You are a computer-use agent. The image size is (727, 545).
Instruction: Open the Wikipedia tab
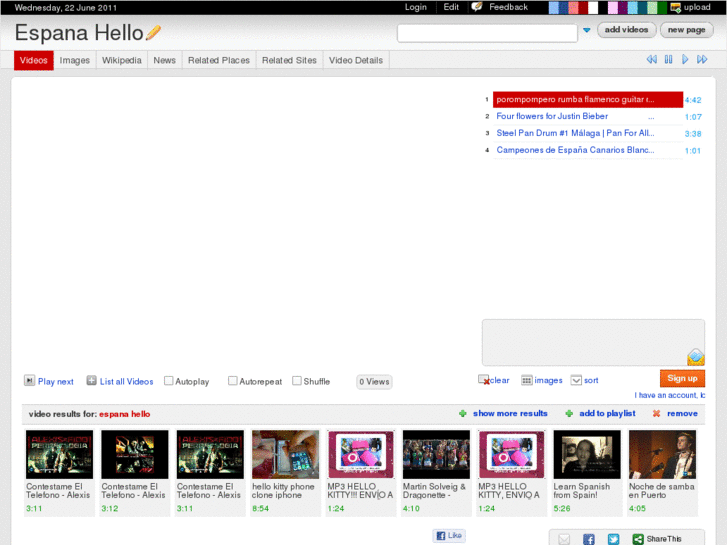121,60
